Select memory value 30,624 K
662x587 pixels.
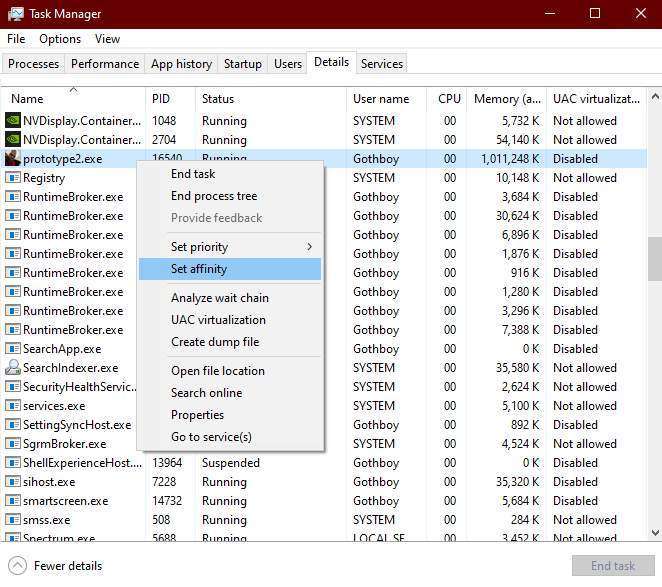(517, 216)
